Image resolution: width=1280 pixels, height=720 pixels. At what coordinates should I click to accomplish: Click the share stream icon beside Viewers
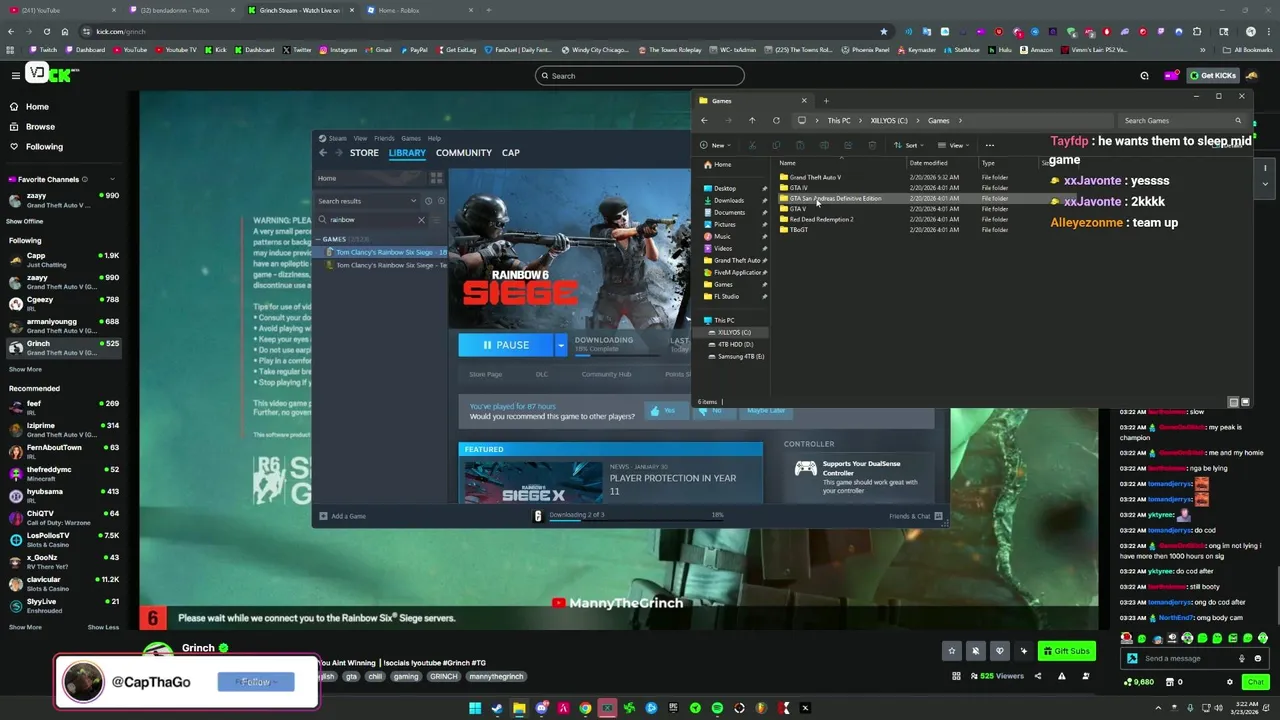pos(1037,676)
